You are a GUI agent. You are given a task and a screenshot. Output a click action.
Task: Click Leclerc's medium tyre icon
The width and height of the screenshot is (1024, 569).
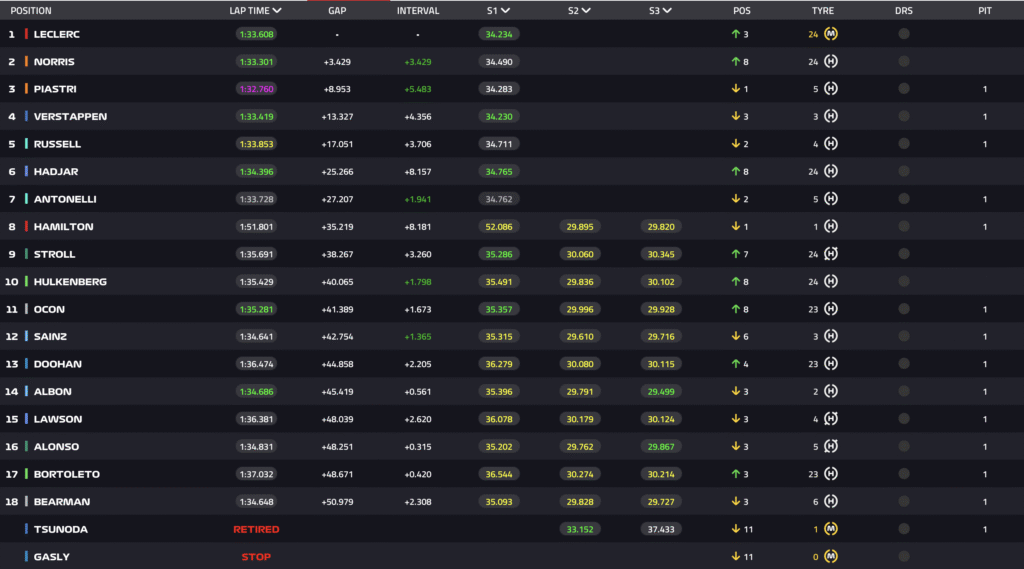click(x=831, y=34)
